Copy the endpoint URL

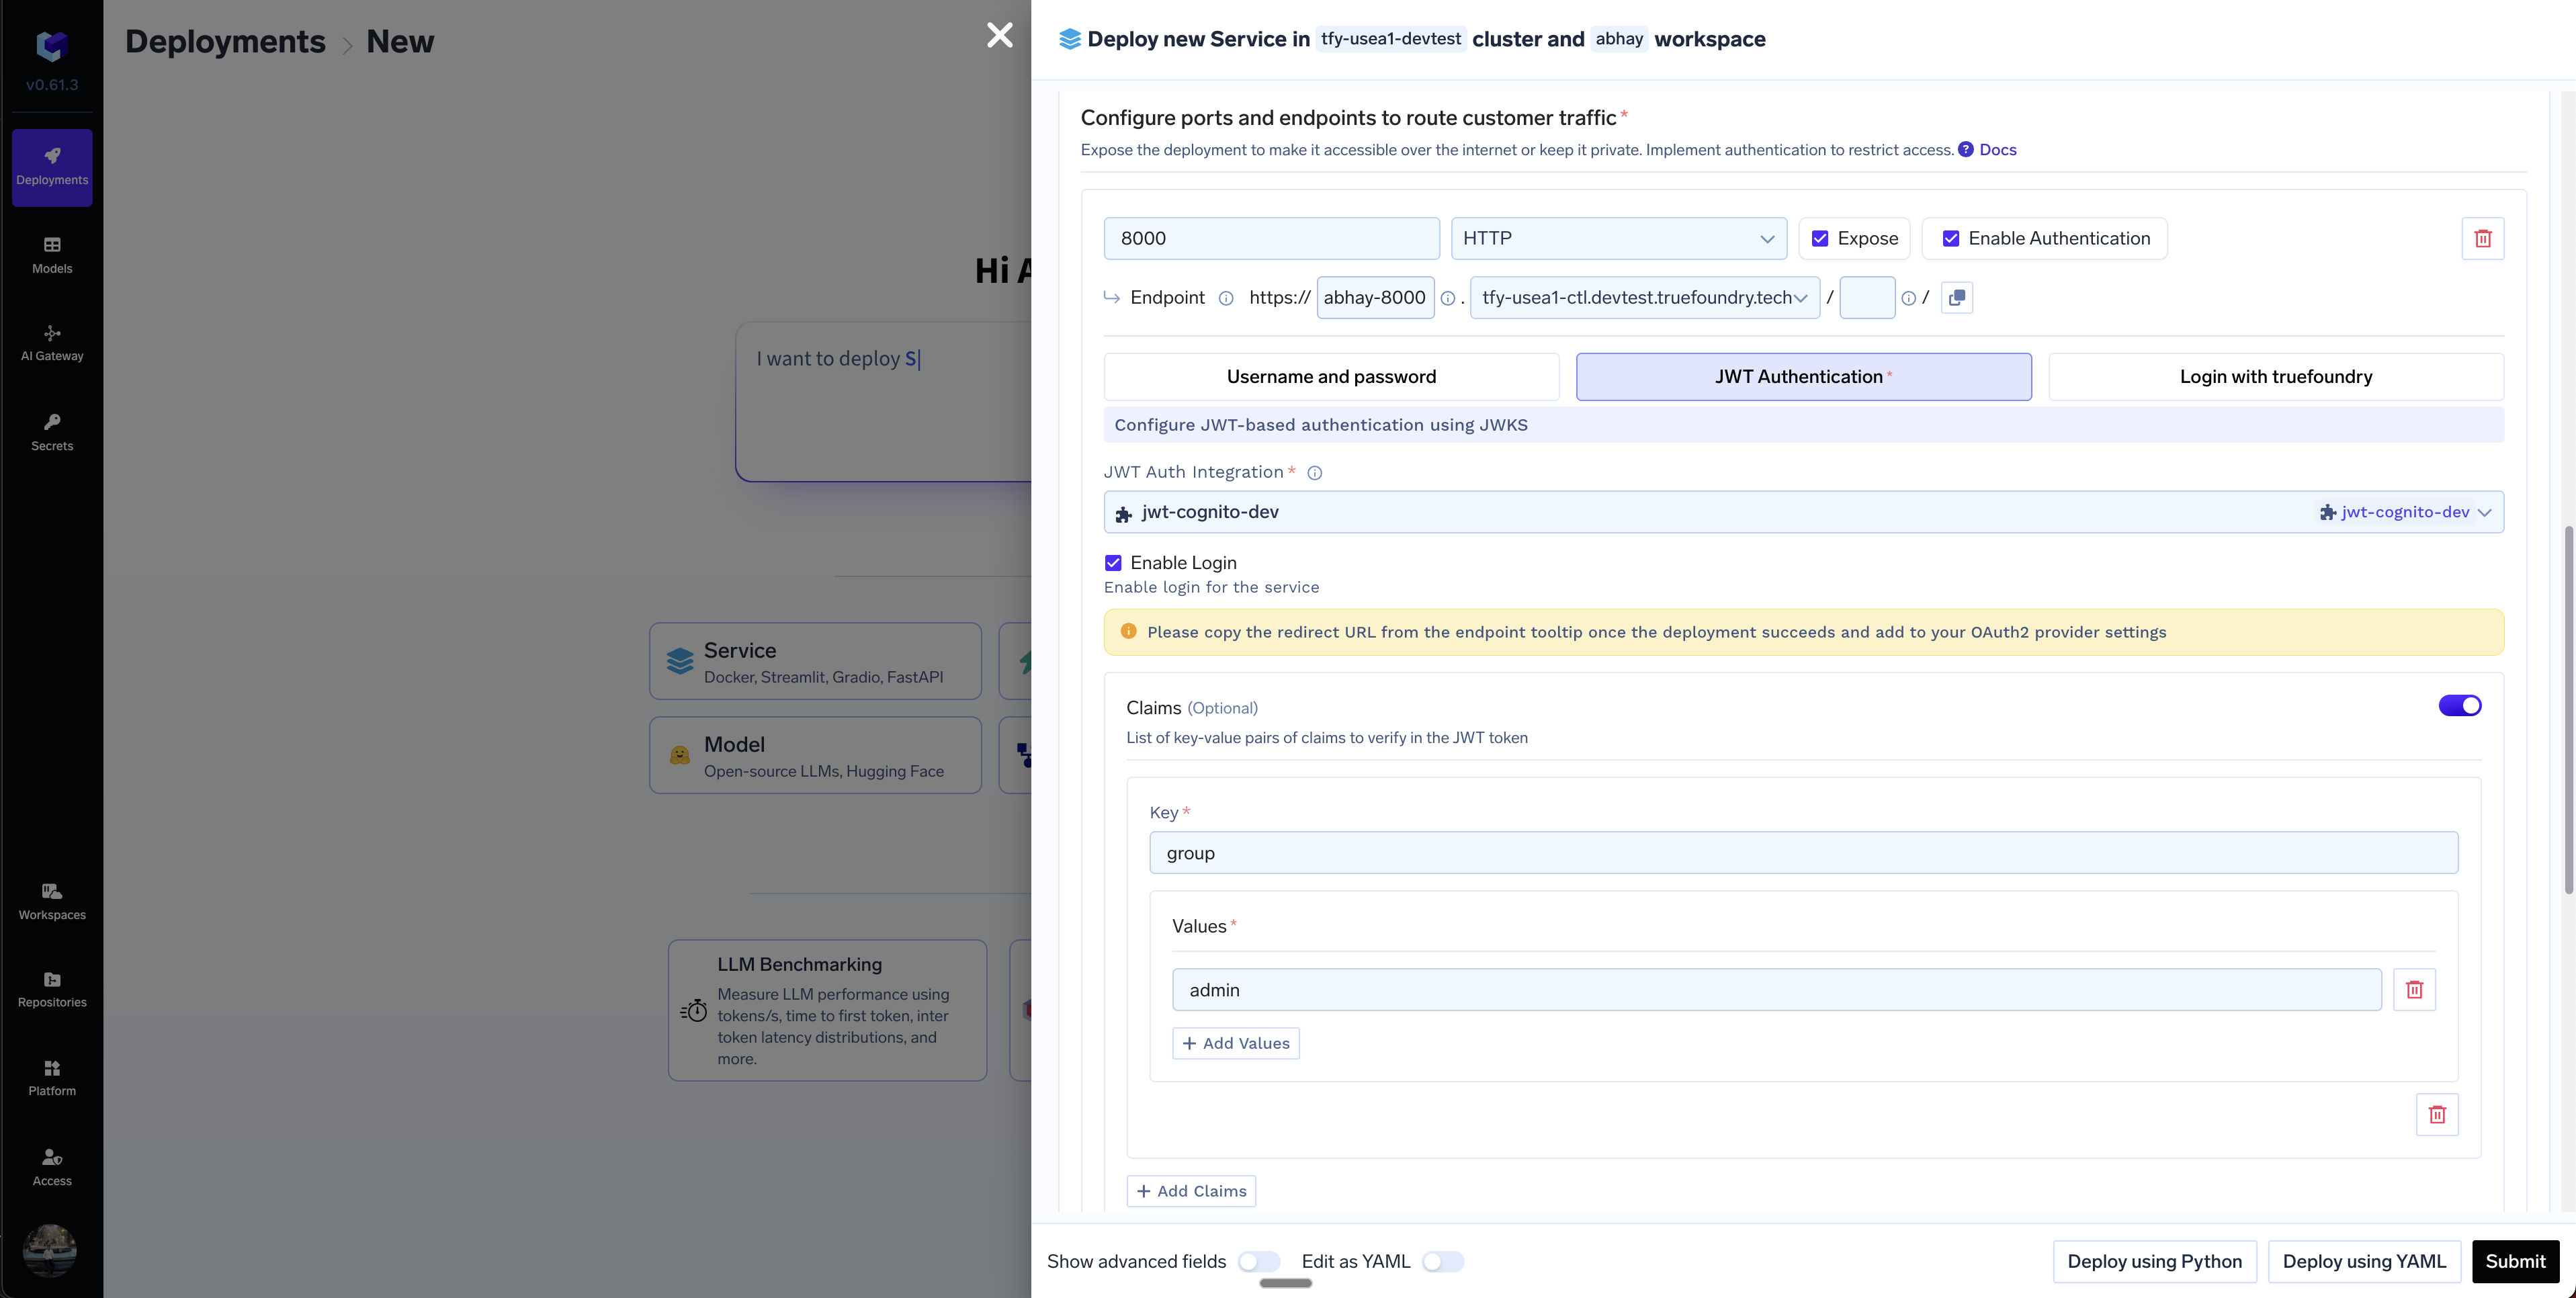[1956, 298]
